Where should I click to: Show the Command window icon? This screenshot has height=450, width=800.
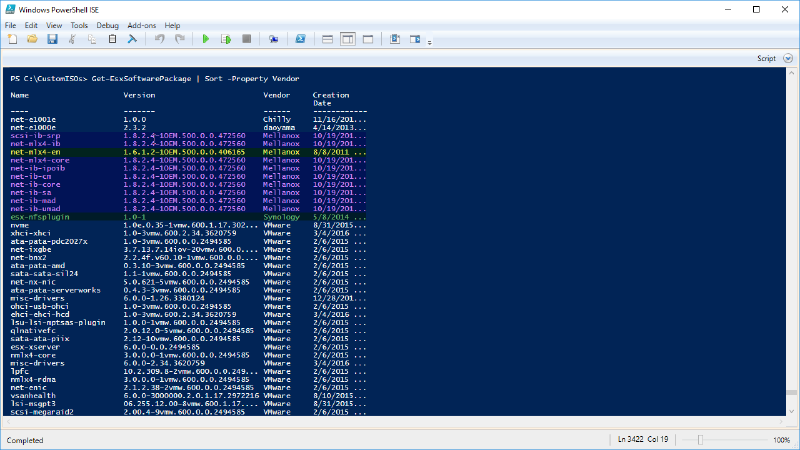(395, 39)
